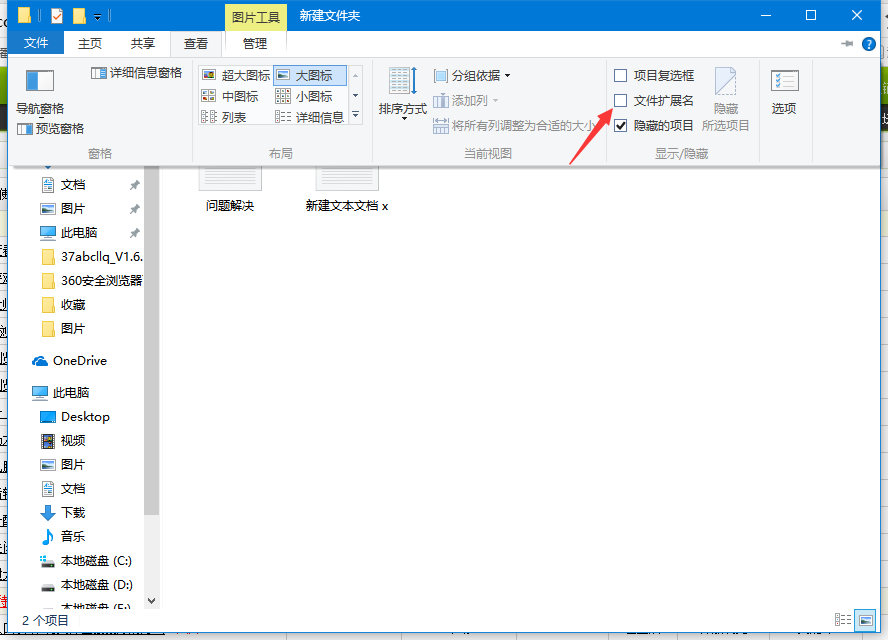Open the 图片工具 管理 tab
Image resolution: width=888 pixels, height=640 pixels.
(254, 43)
